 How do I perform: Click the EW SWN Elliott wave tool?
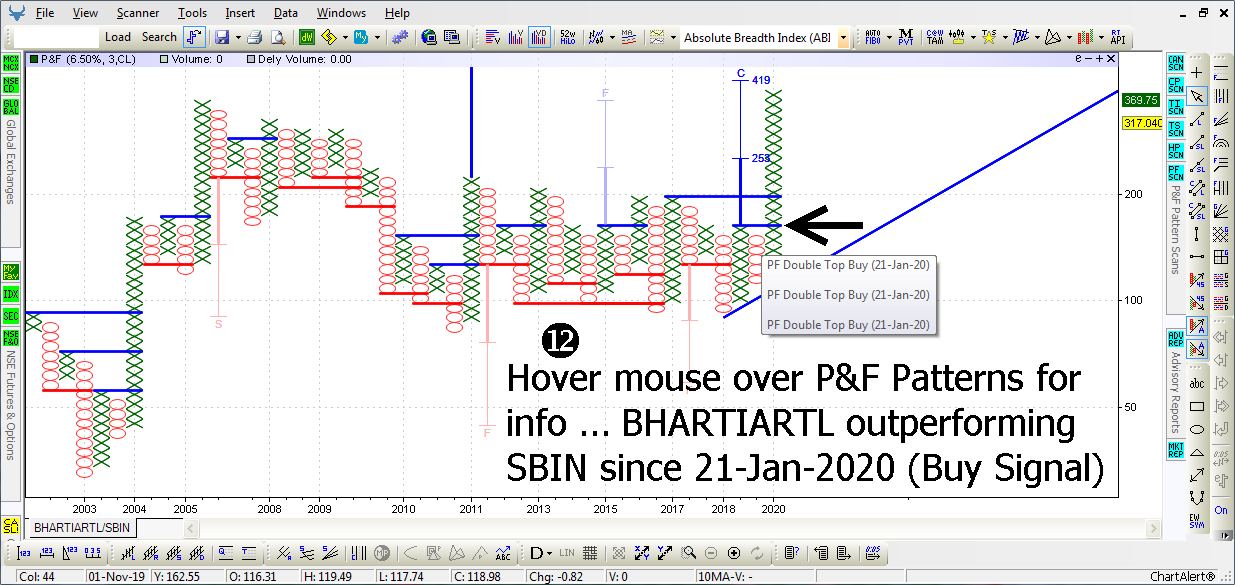pos(1197,520)
